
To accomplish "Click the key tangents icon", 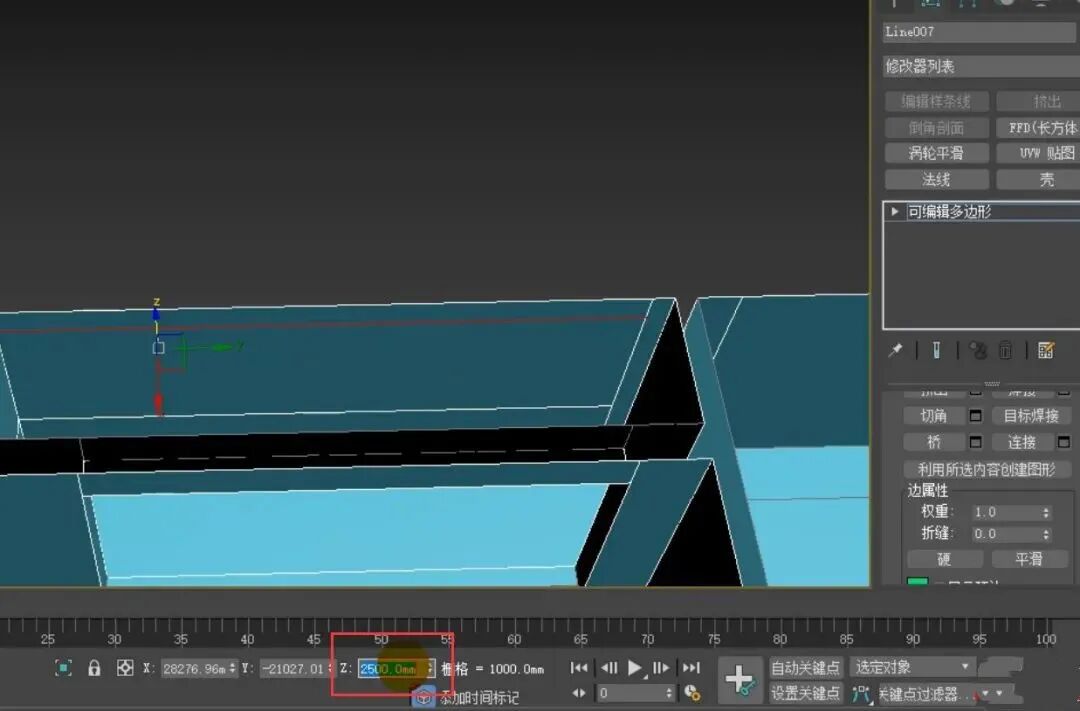I will (861, 693).
